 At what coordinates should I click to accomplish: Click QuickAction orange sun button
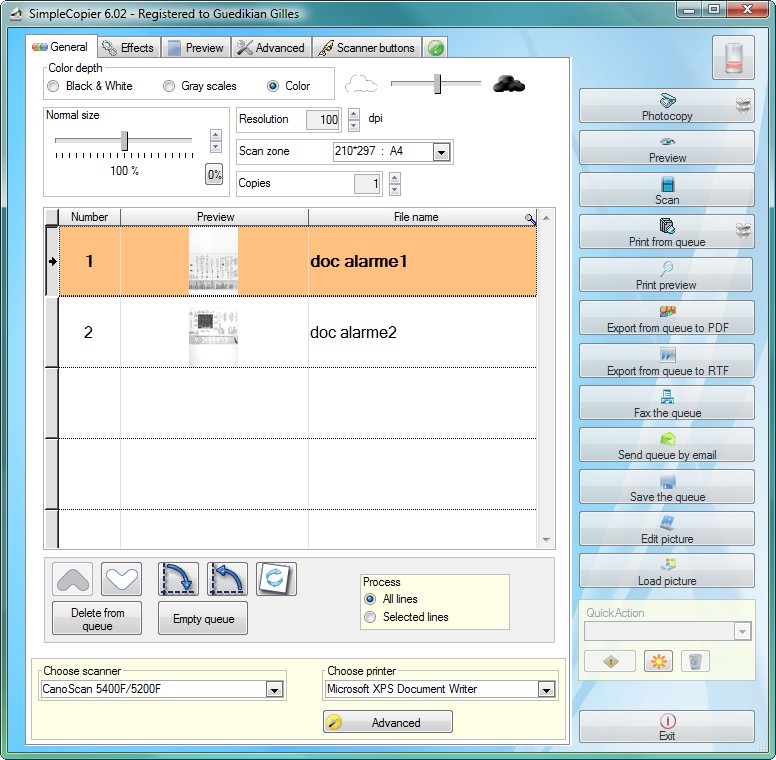click(x=658, y=662)
